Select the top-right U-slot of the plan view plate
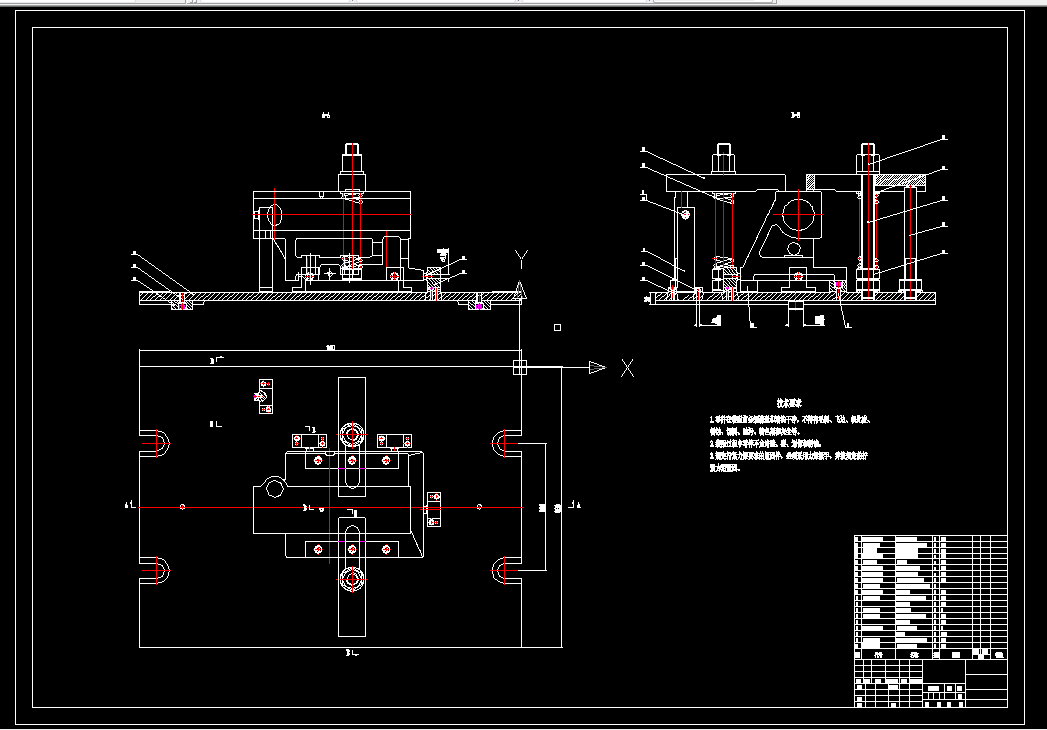The image size is (1047, 730). click(x=507, y=443)
